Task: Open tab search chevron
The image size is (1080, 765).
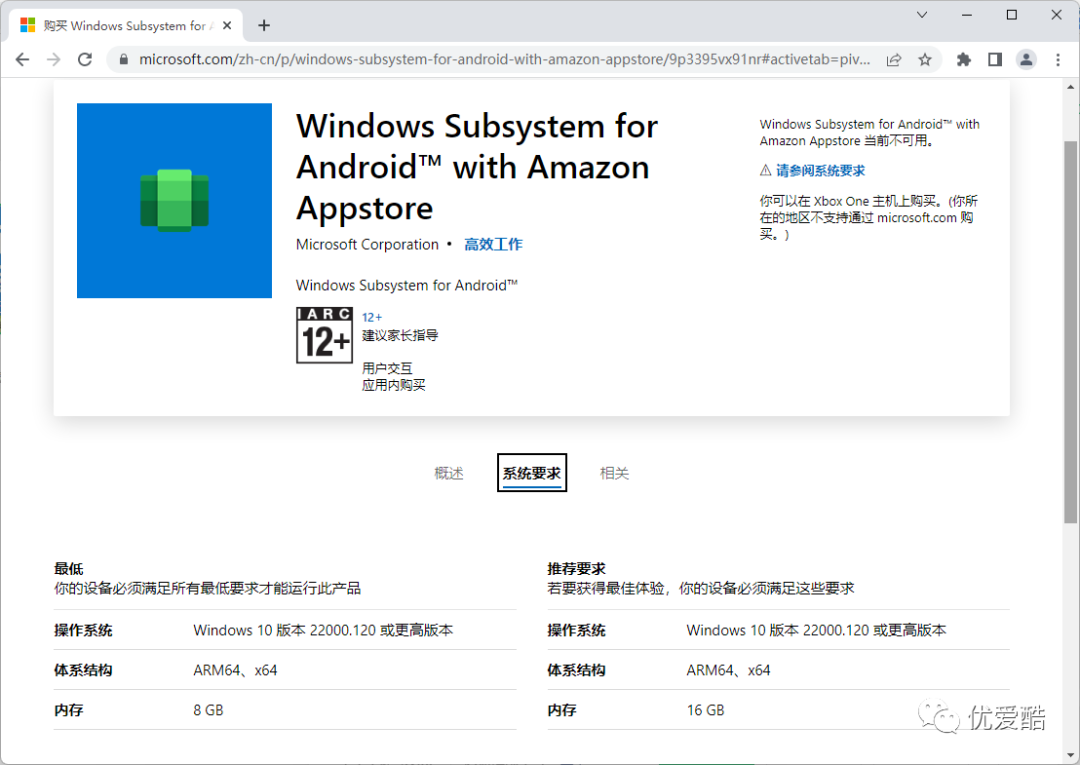Action: [x=922, y=14]
